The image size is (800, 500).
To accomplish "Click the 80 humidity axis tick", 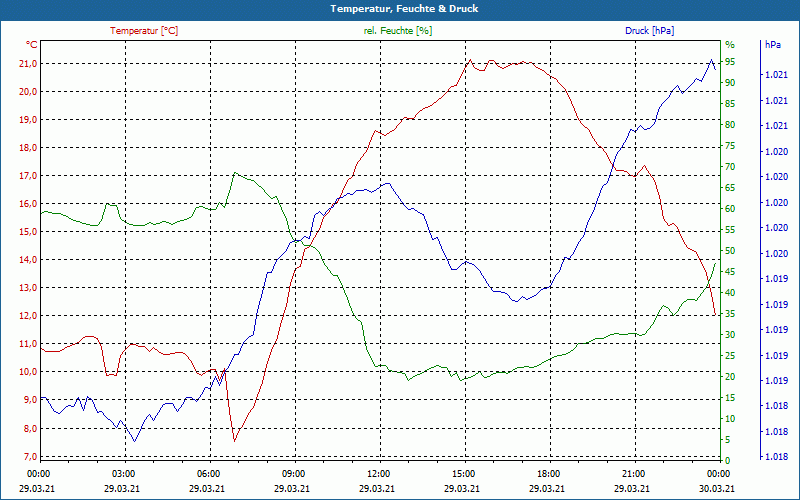I will click(730, 125).
